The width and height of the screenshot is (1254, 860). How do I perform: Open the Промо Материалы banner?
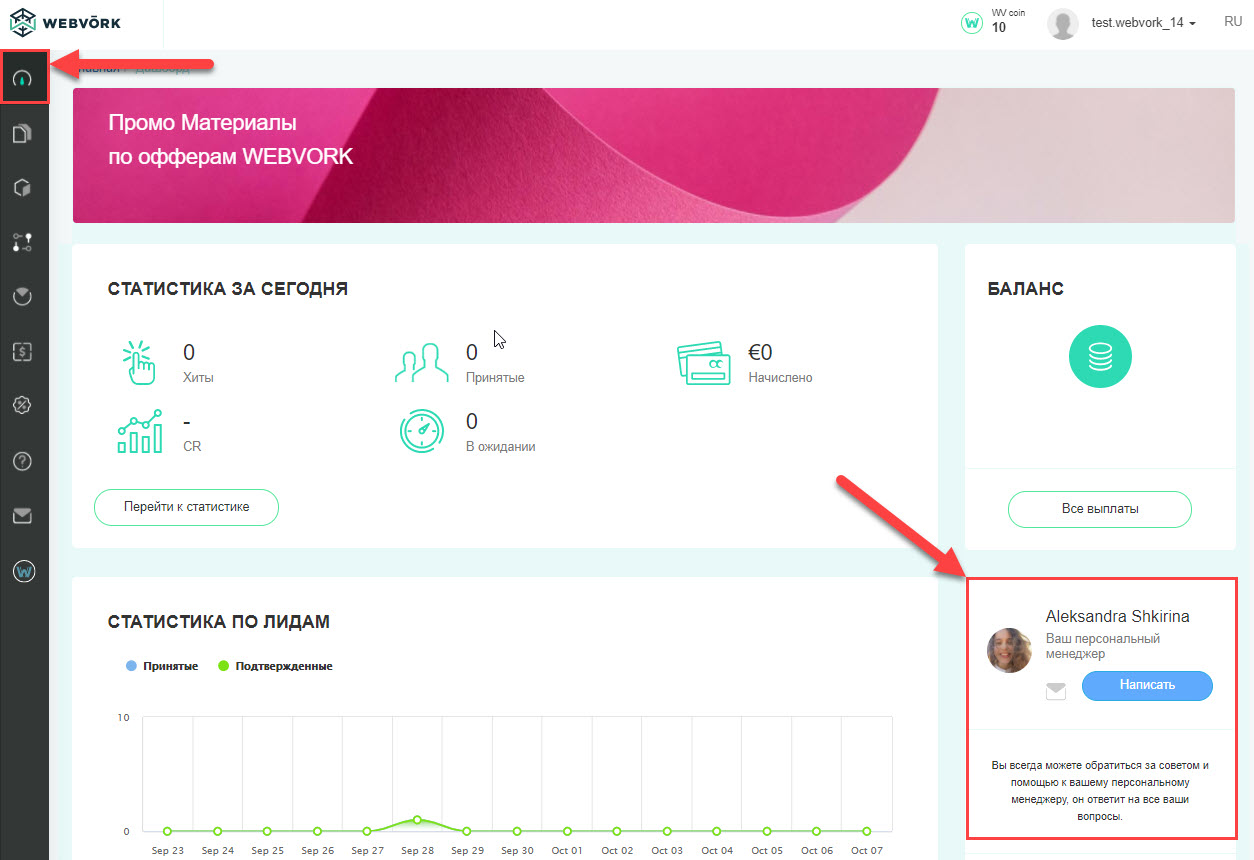point(653,155)
